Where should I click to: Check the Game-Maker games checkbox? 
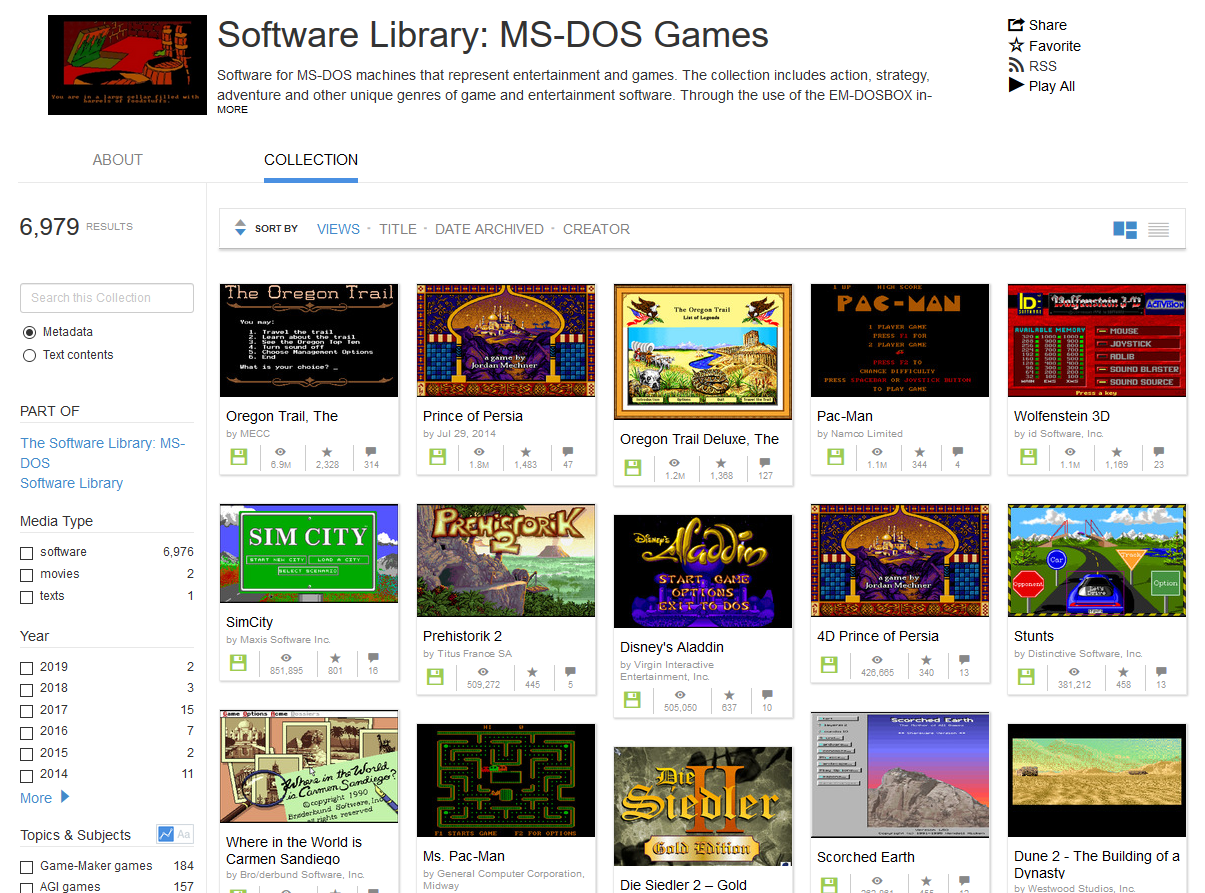coord(27,867)
